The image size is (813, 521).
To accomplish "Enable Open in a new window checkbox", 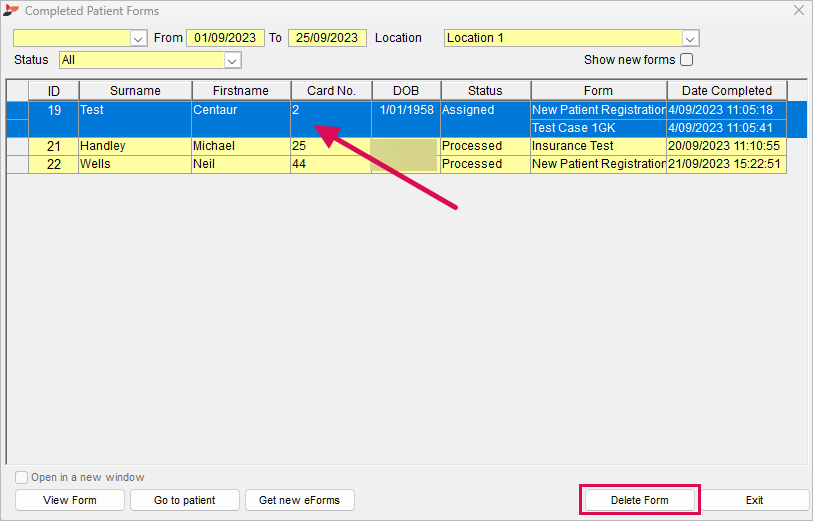I will [x=21, y=477].
